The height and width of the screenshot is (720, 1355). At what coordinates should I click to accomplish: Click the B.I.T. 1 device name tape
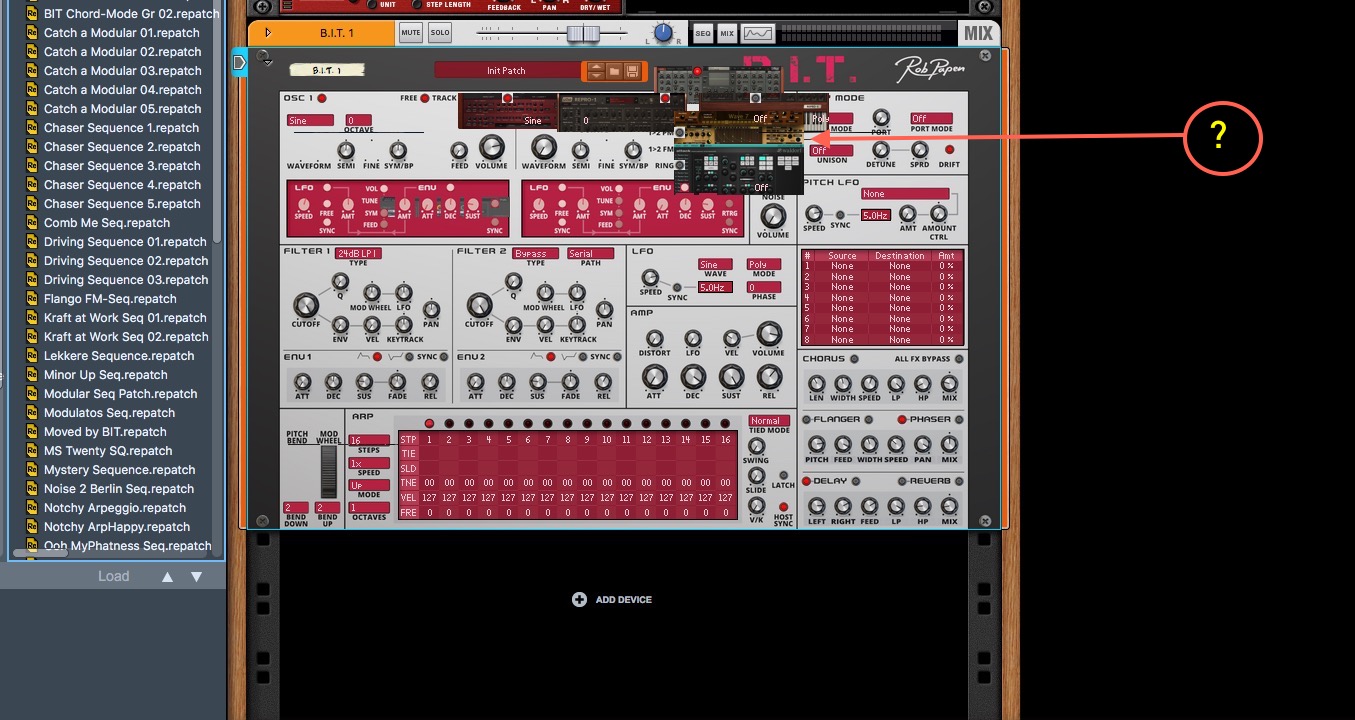pyautogui.click(x=326, y=71)
